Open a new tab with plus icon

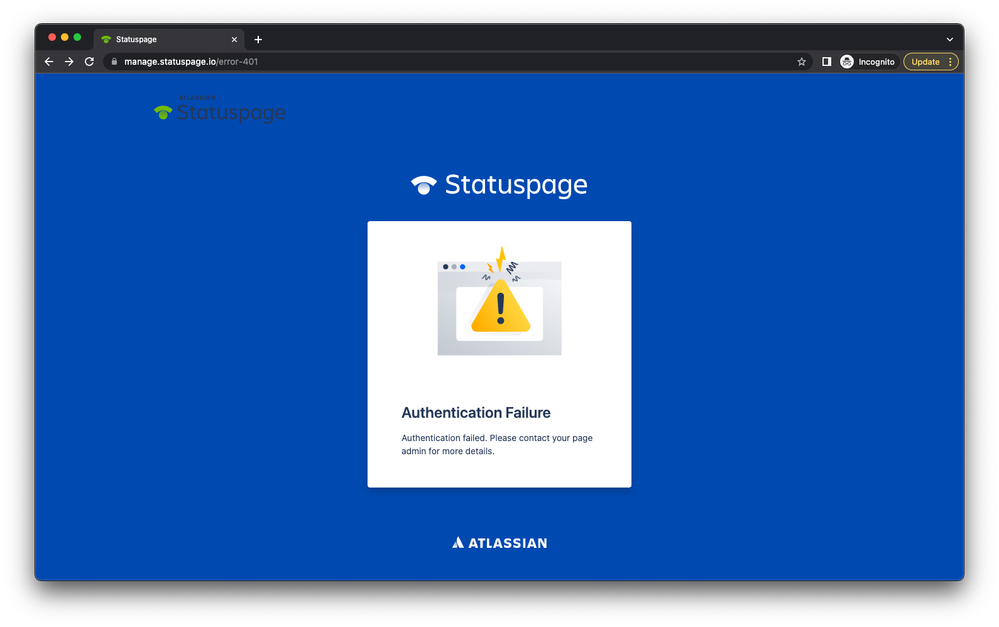click(258, 40)
